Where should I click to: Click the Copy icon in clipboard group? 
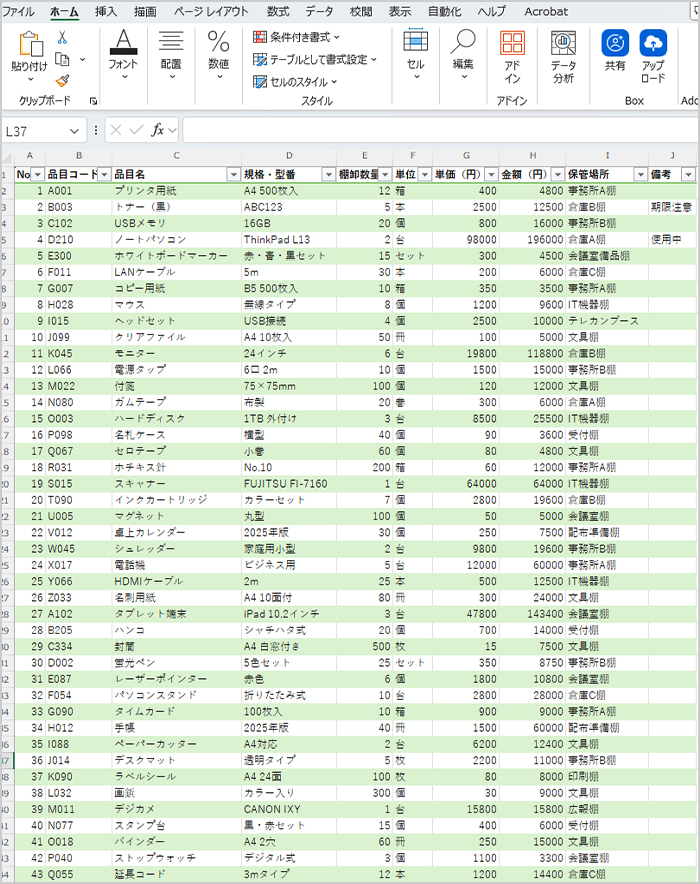coord(62,59)
